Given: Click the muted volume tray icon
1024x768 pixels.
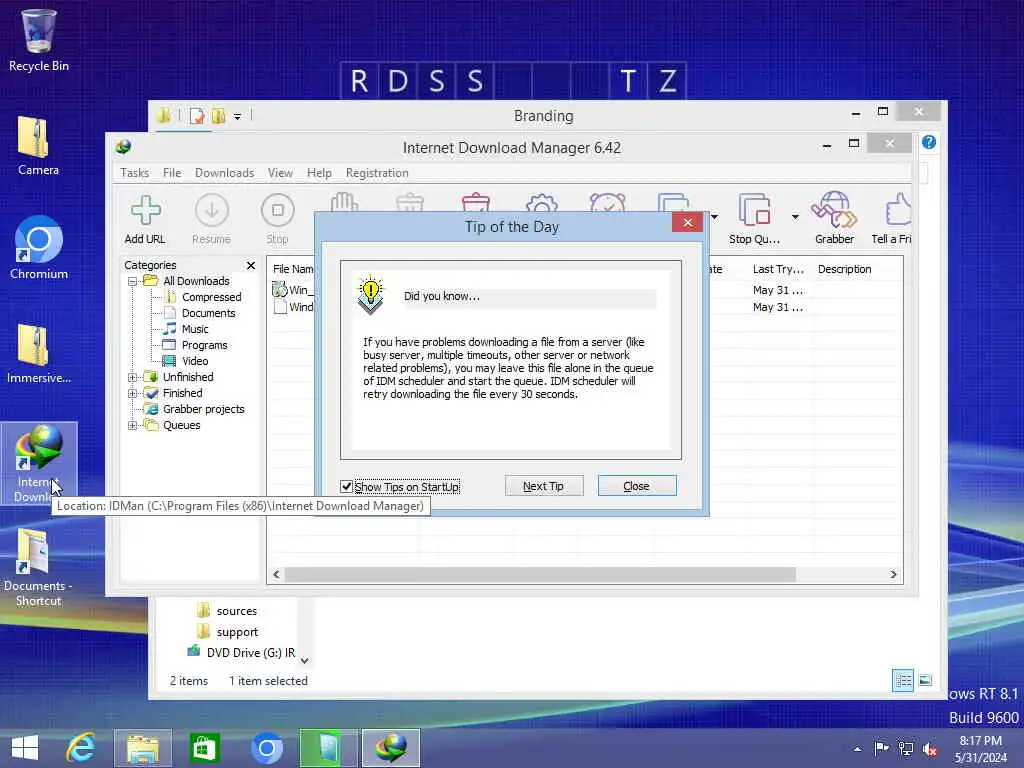Looking at the screenshot, I should [930, 748].
